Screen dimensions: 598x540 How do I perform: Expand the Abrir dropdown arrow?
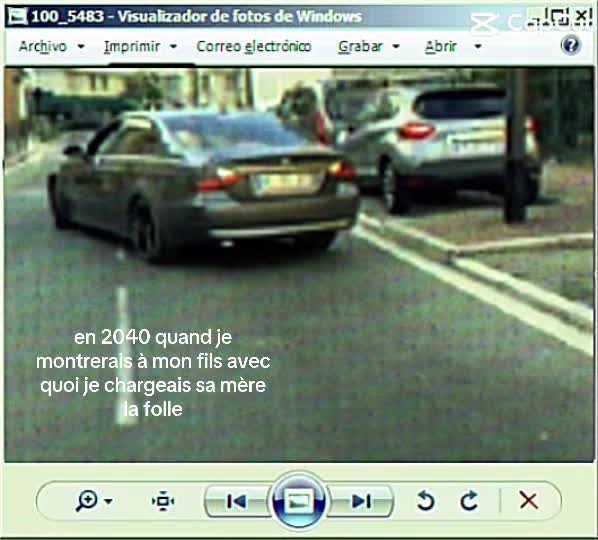coord(477,47)
